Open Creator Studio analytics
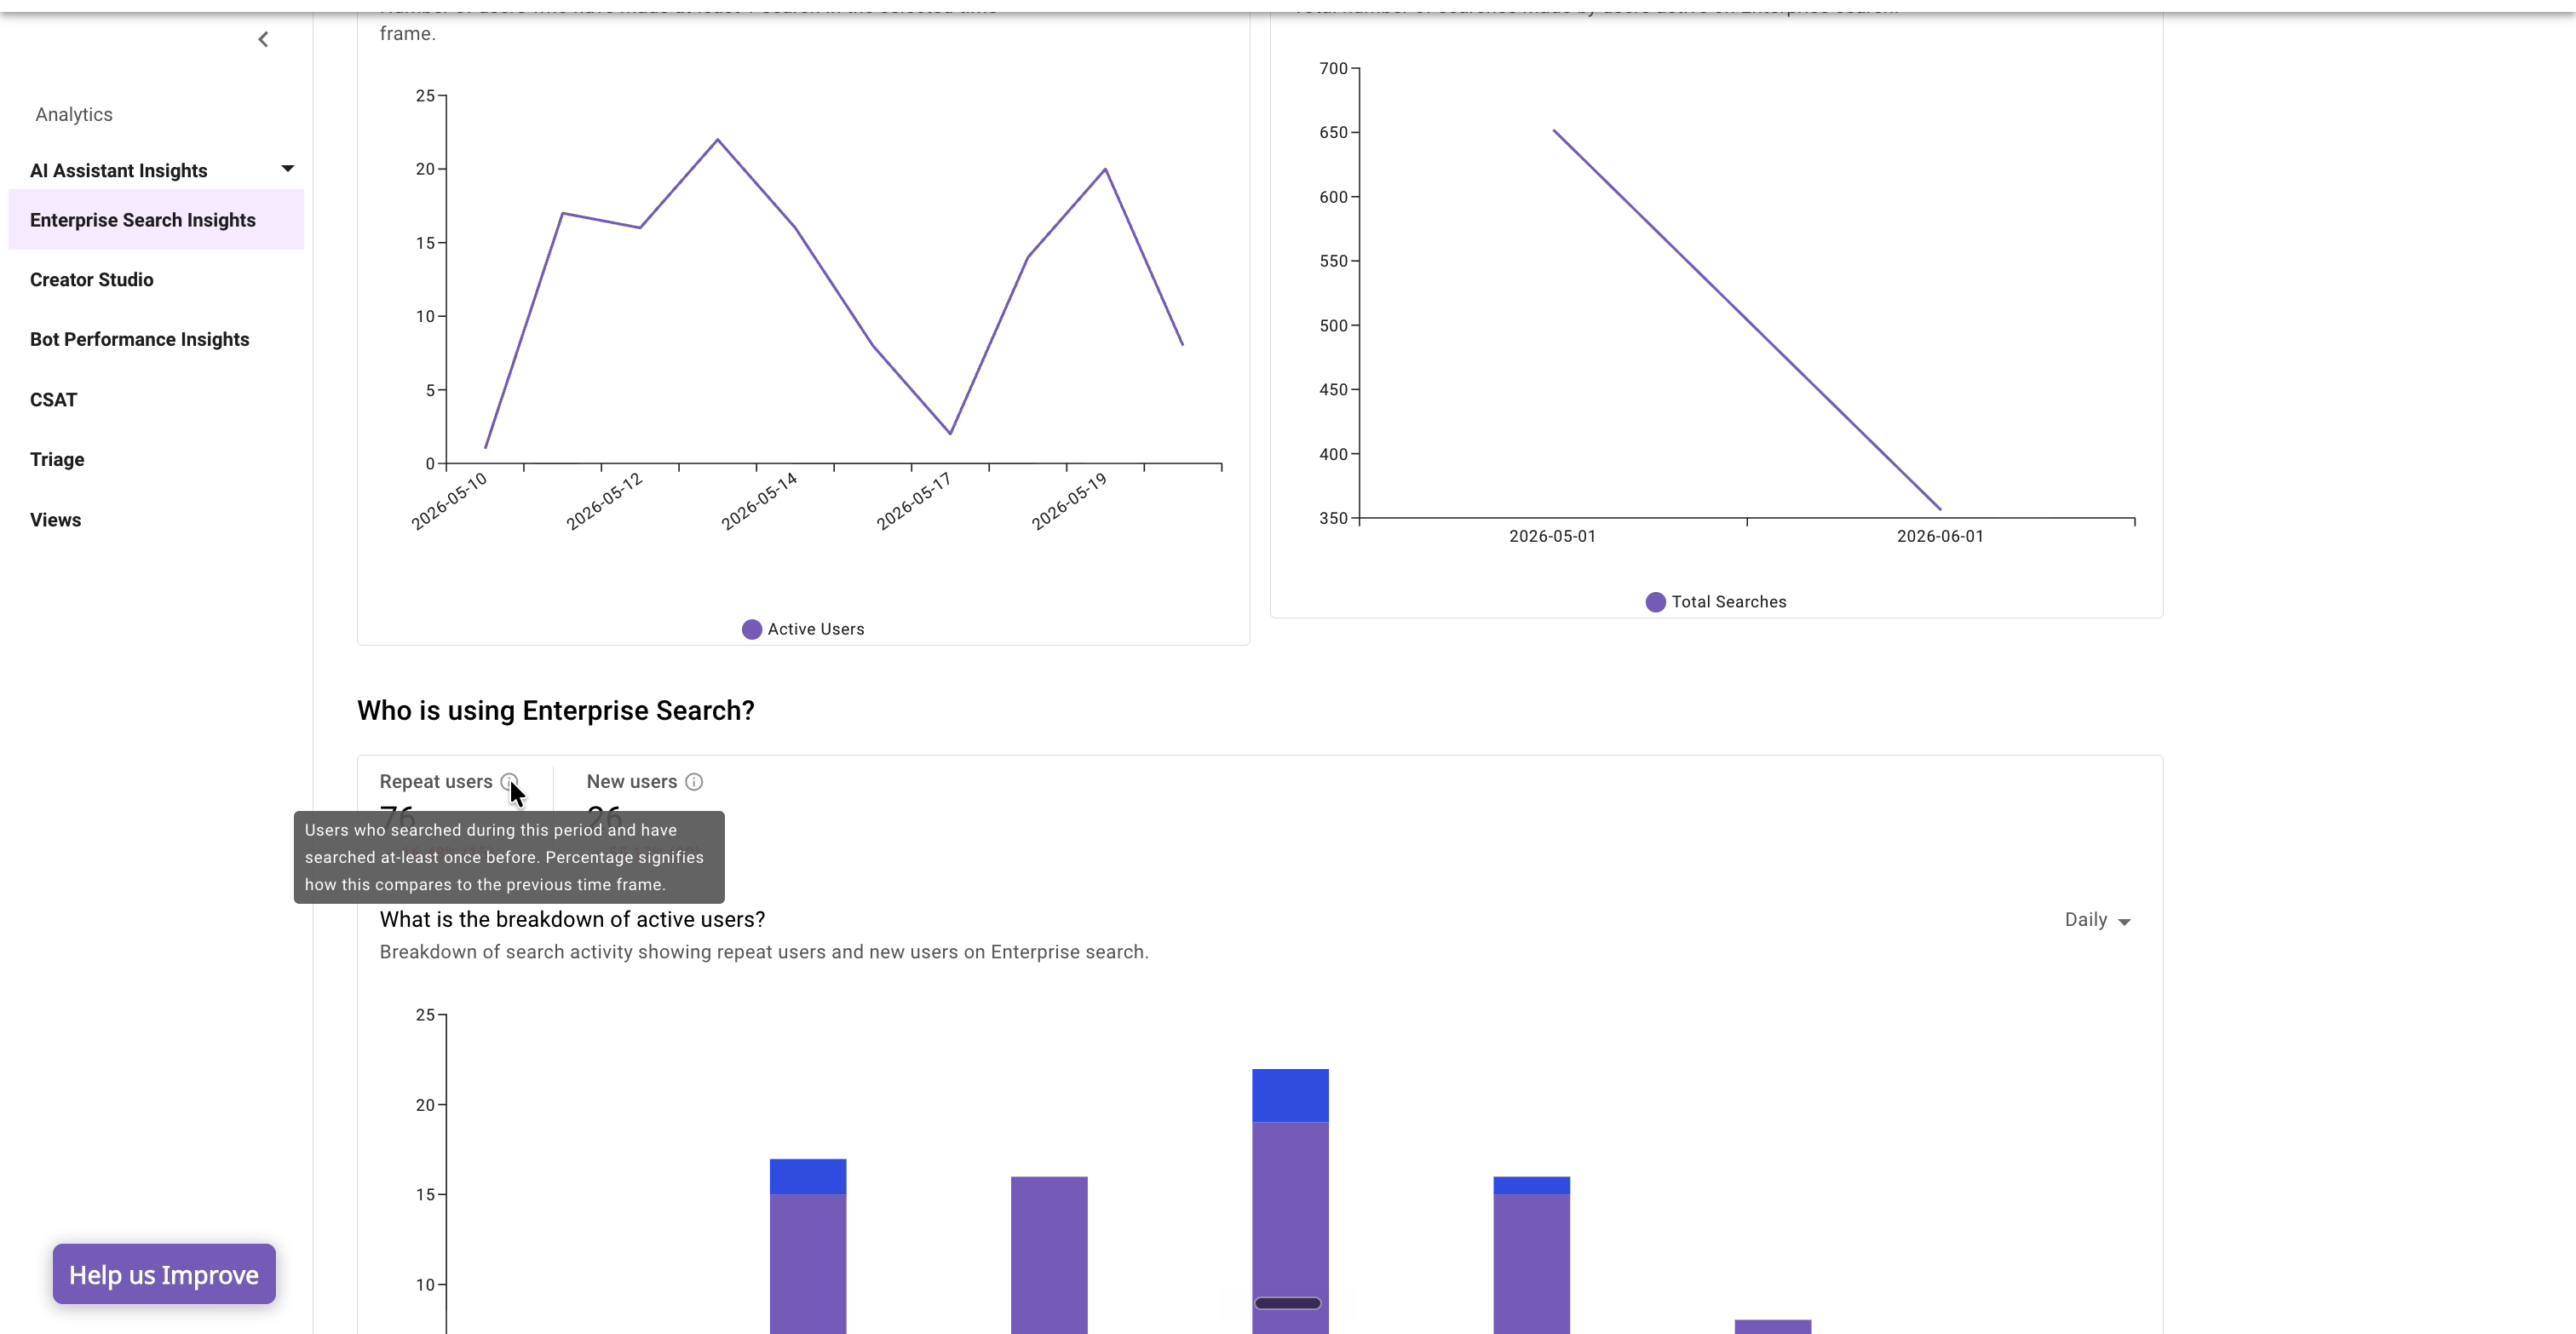The height and width of the screenshot is (1334, 2576). click(x=92, y=280)
